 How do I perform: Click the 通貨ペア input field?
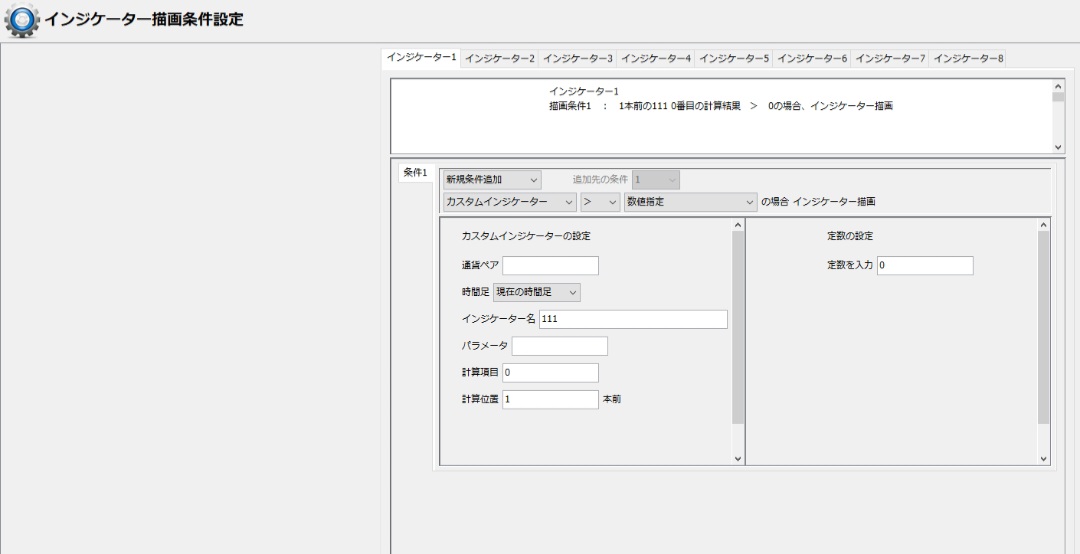pyautogui.click(x=550, y=265)
